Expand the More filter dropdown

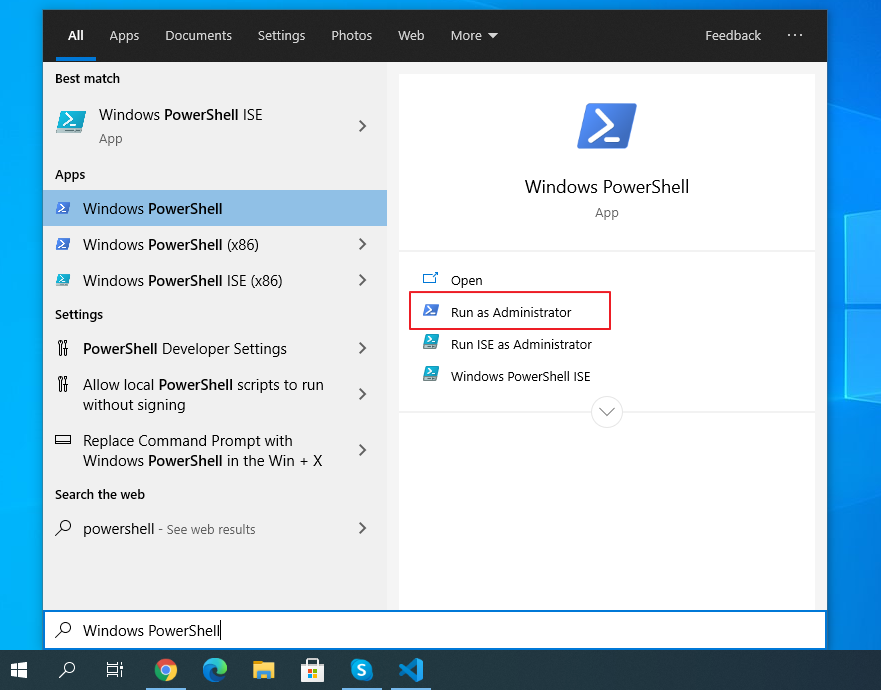click(473, 36)
